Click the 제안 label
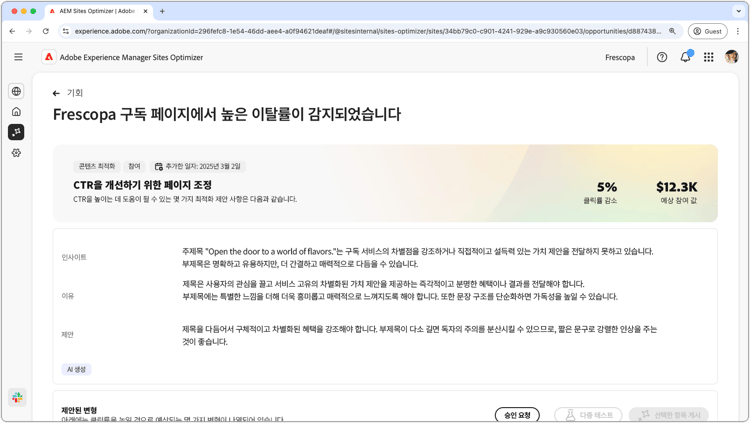750x423 pixels. tap(68, 334)
